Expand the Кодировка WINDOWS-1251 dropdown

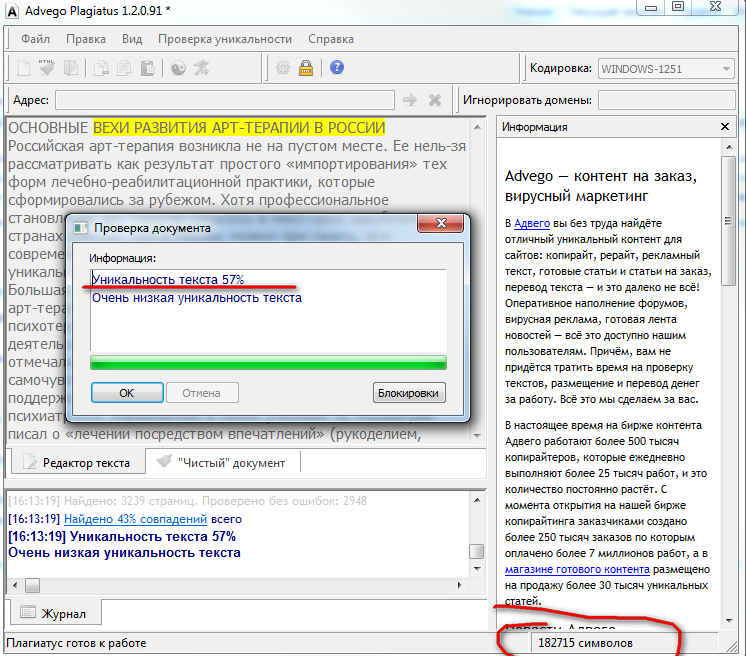click(x=726, y=69)
